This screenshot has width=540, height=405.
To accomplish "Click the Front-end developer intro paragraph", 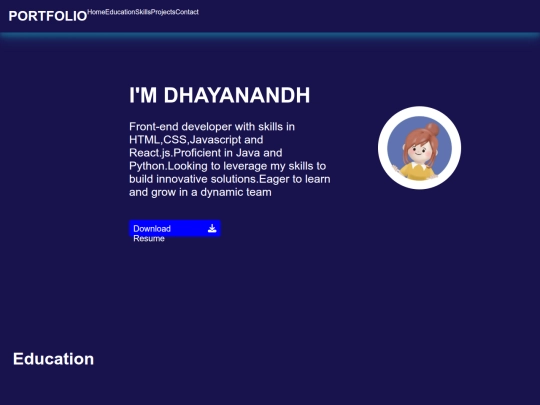I will 230,159.
